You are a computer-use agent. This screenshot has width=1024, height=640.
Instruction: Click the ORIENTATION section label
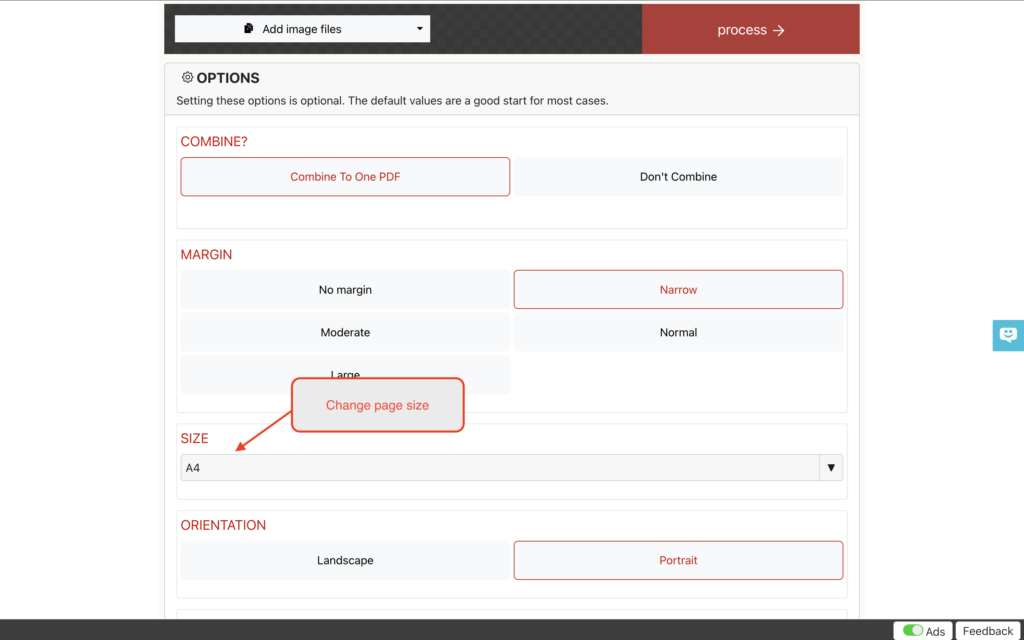click(223, 525)
